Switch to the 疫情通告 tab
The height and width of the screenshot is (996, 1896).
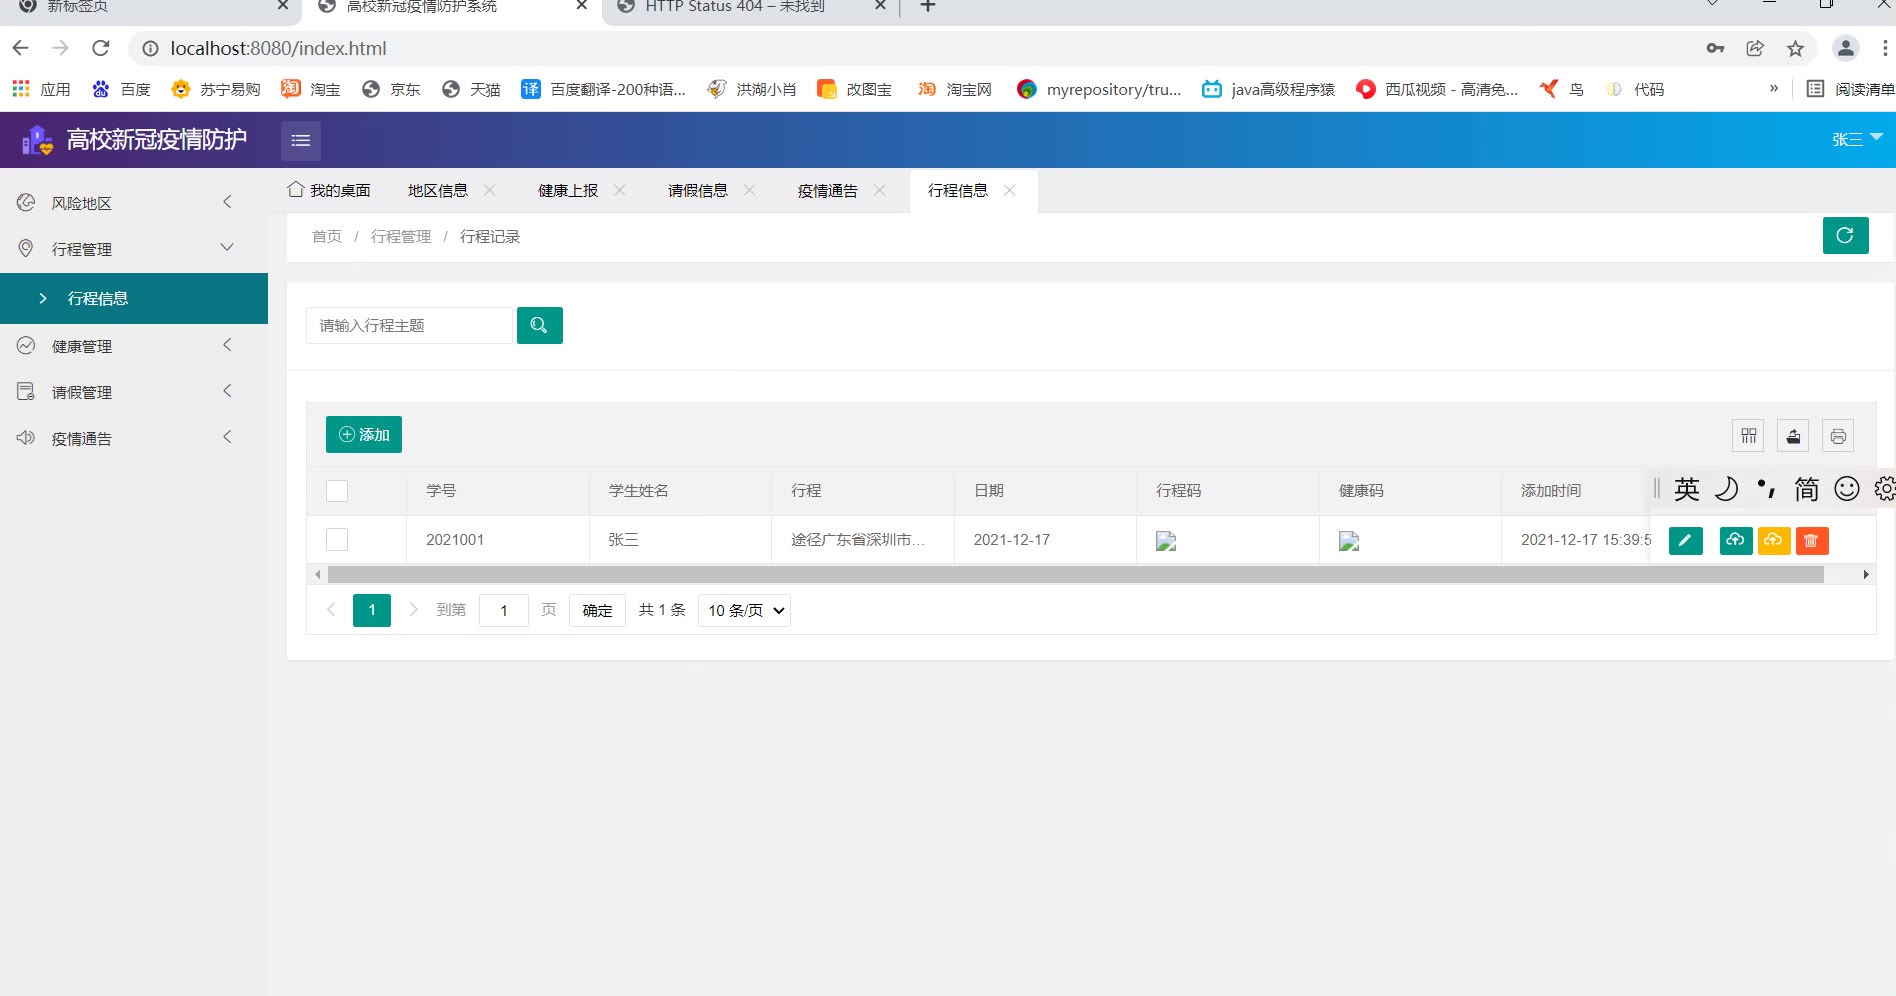(x=828, y=190)
